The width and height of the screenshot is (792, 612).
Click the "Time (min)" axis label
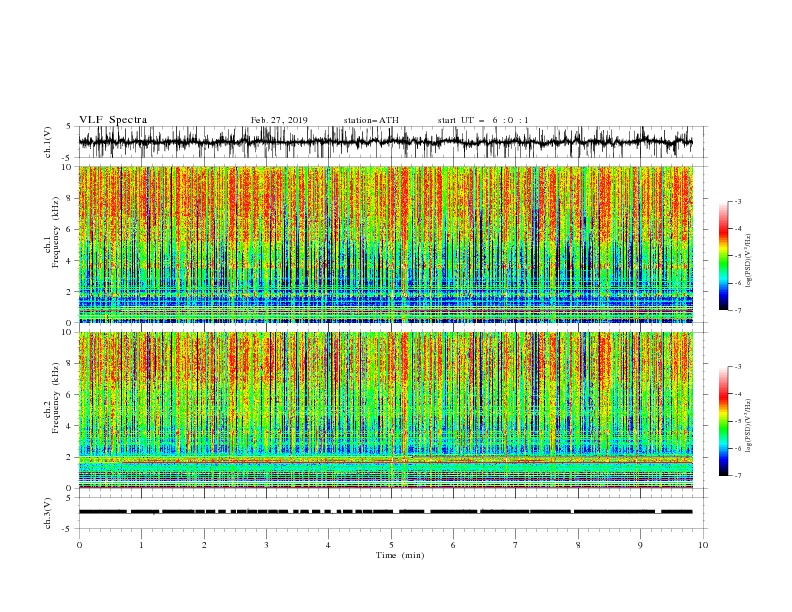[x=400, y=555]
